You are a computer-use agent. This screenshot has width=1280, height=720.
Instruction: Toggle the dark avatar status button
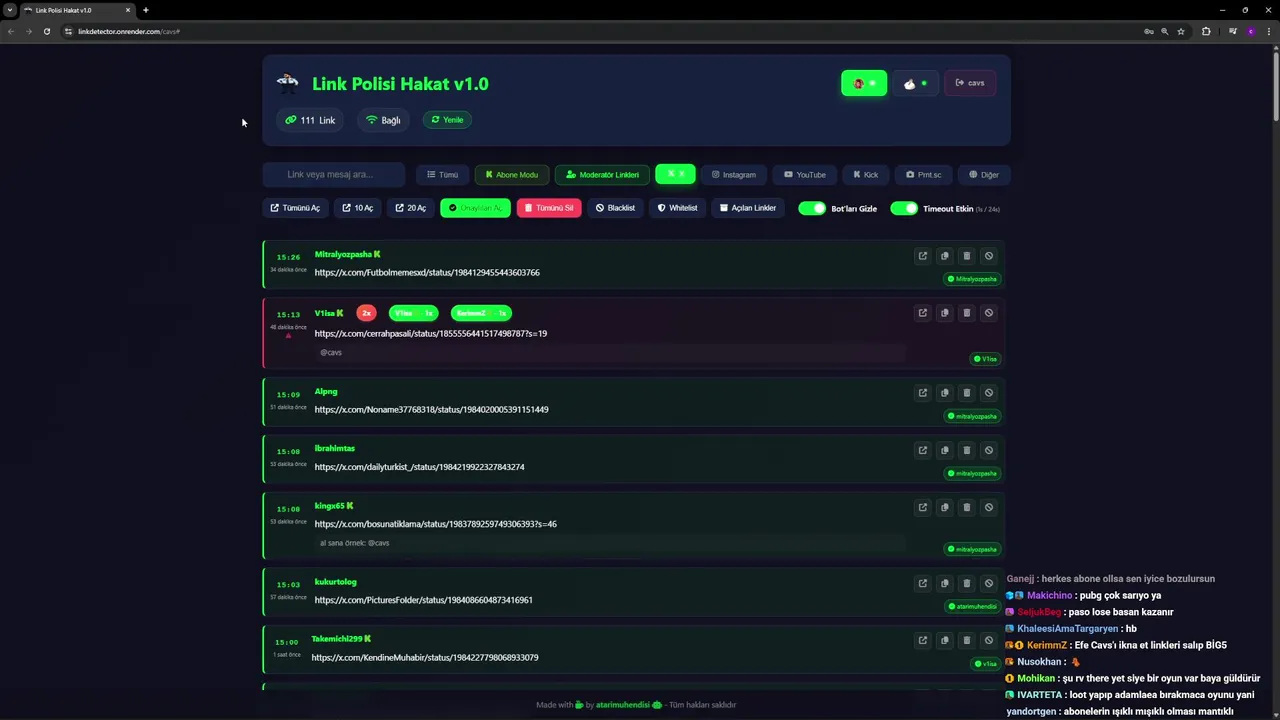[915, 83]
